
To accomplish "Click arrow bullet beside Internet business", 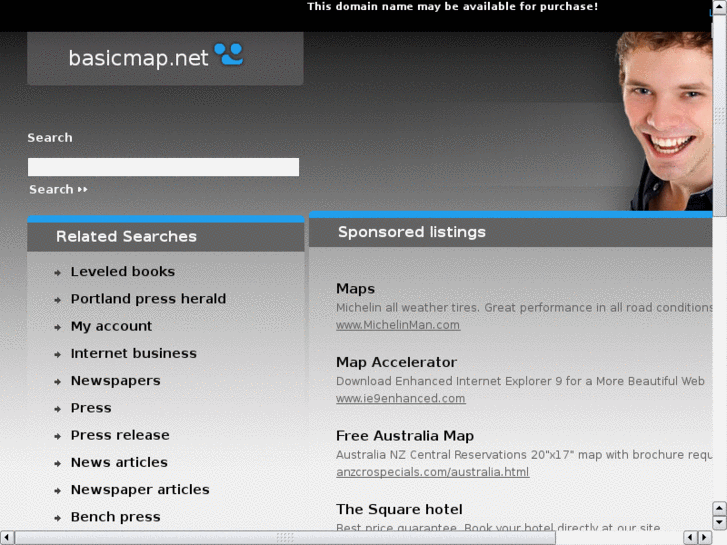I will pyautogui.click(x=57, y=355).
